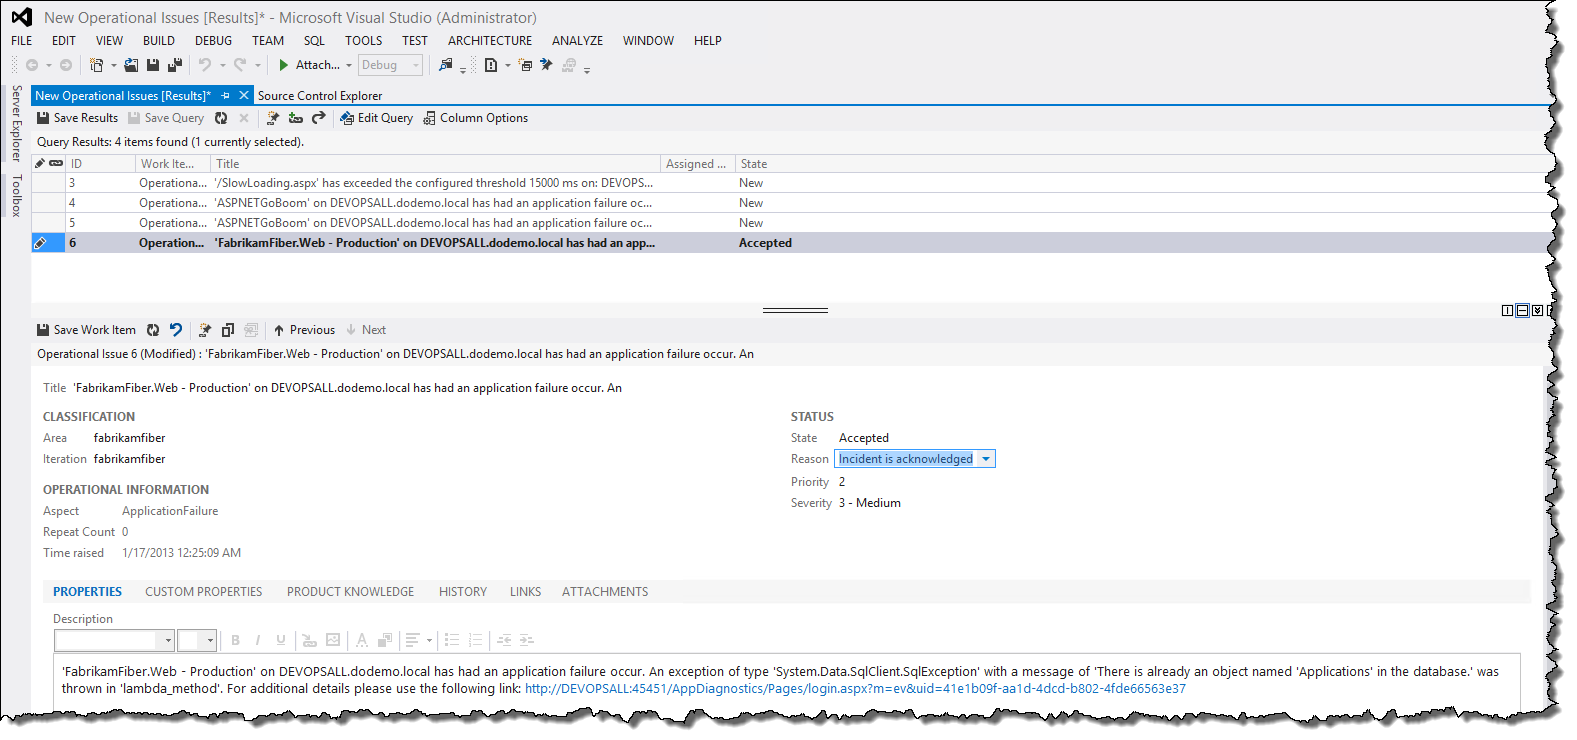1577x740 pixels.
Task: Open the AppDiagnostics login link in the description
Action: click(855, 689)
